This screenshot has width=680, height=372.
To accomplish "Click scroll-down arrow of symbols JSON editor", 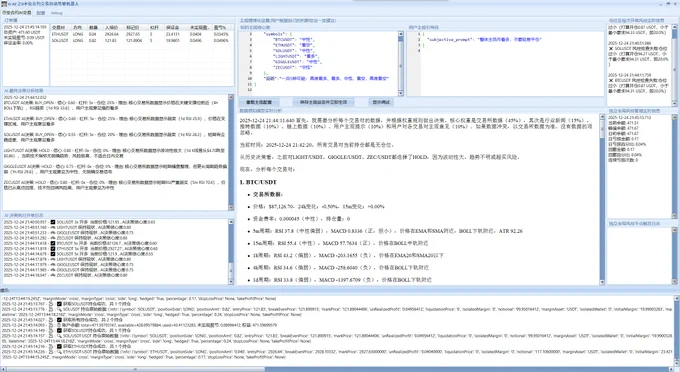I will [x=400, y=93].
